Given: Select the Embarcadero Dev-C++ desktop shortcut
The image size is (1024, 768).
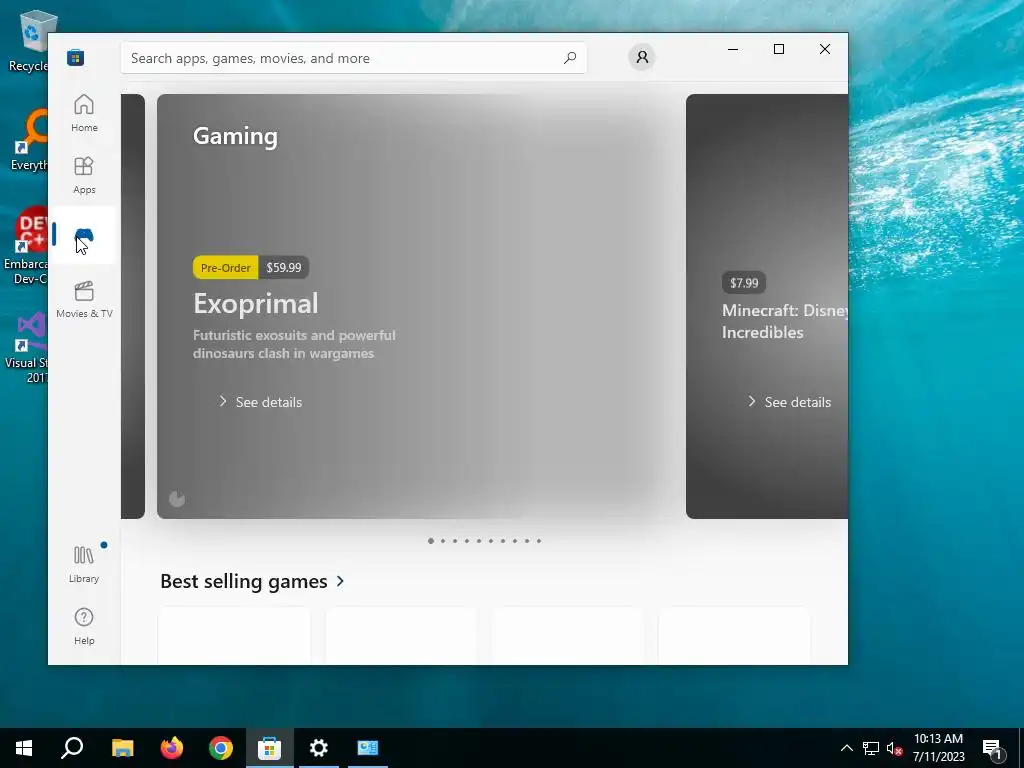Looking at the screenshot, I should coord(26,246).
